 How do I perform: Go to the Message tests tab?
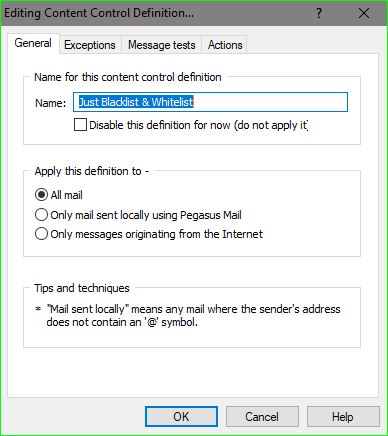[162, 45]
